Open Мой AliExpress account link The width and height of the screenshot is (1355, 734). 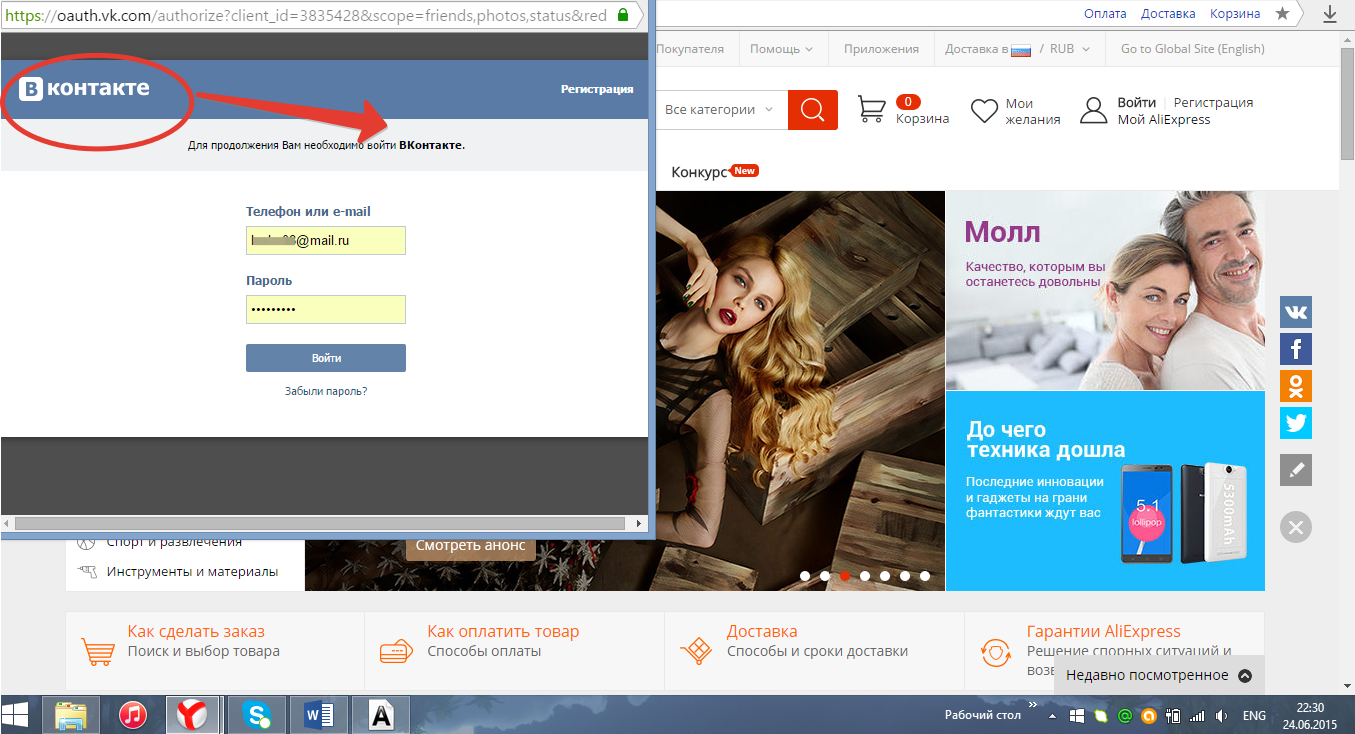click(x=1164, y=120)
